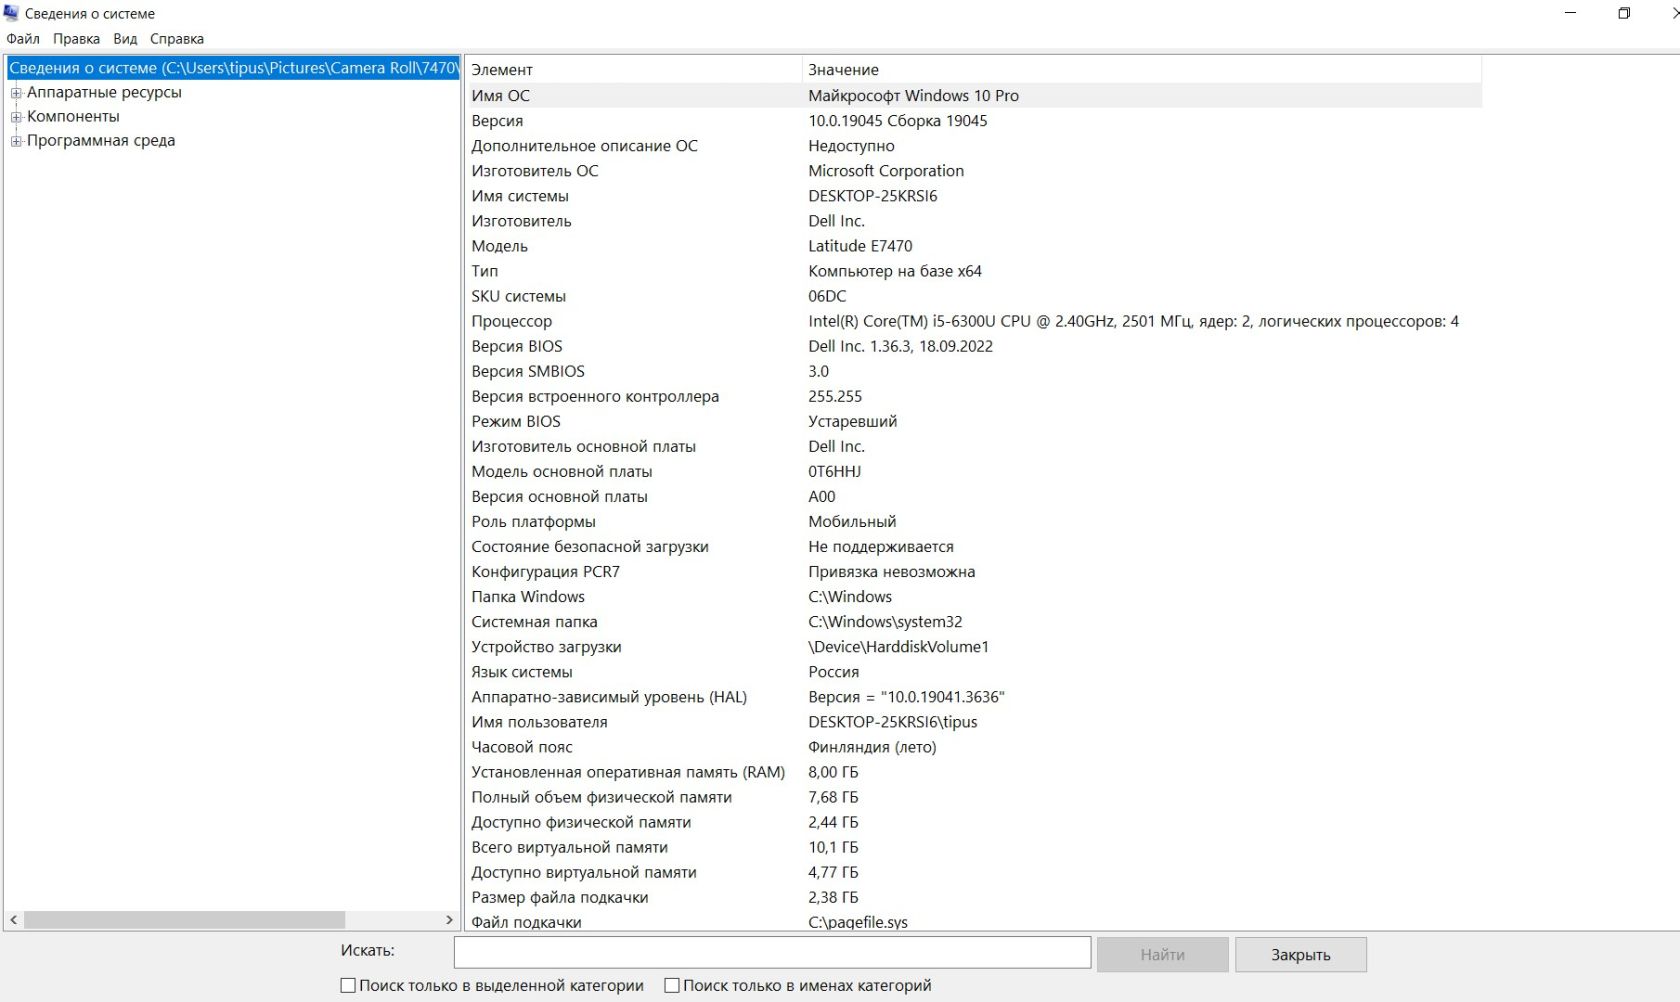Image resolution: width=1680 pixels, height=1002 pixels.
Task: Select the Имя ОС row
Action: coord(973,96)
